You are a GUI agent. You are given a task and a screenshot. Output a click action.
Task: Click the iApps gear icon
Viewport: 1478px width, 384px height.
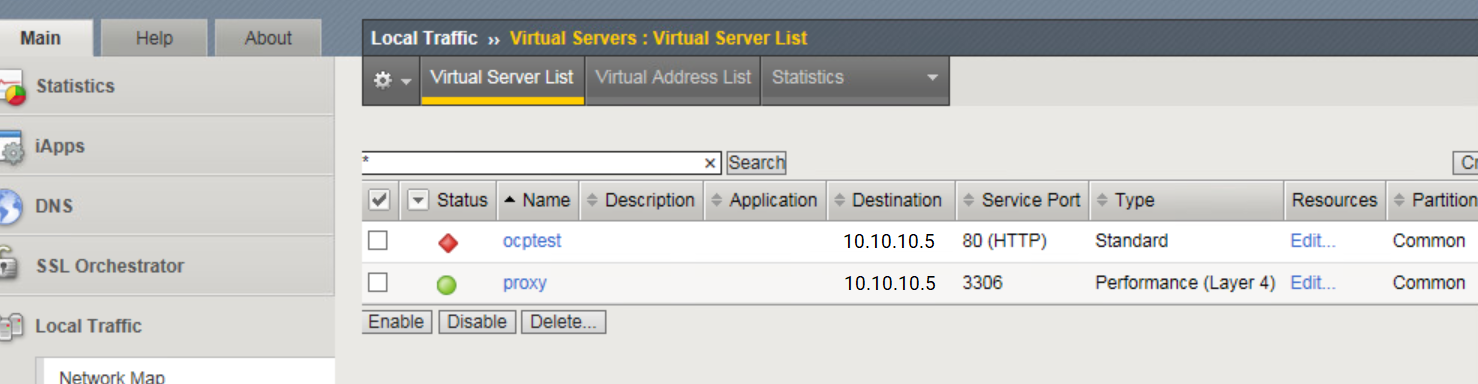click(x=11, y=149)
